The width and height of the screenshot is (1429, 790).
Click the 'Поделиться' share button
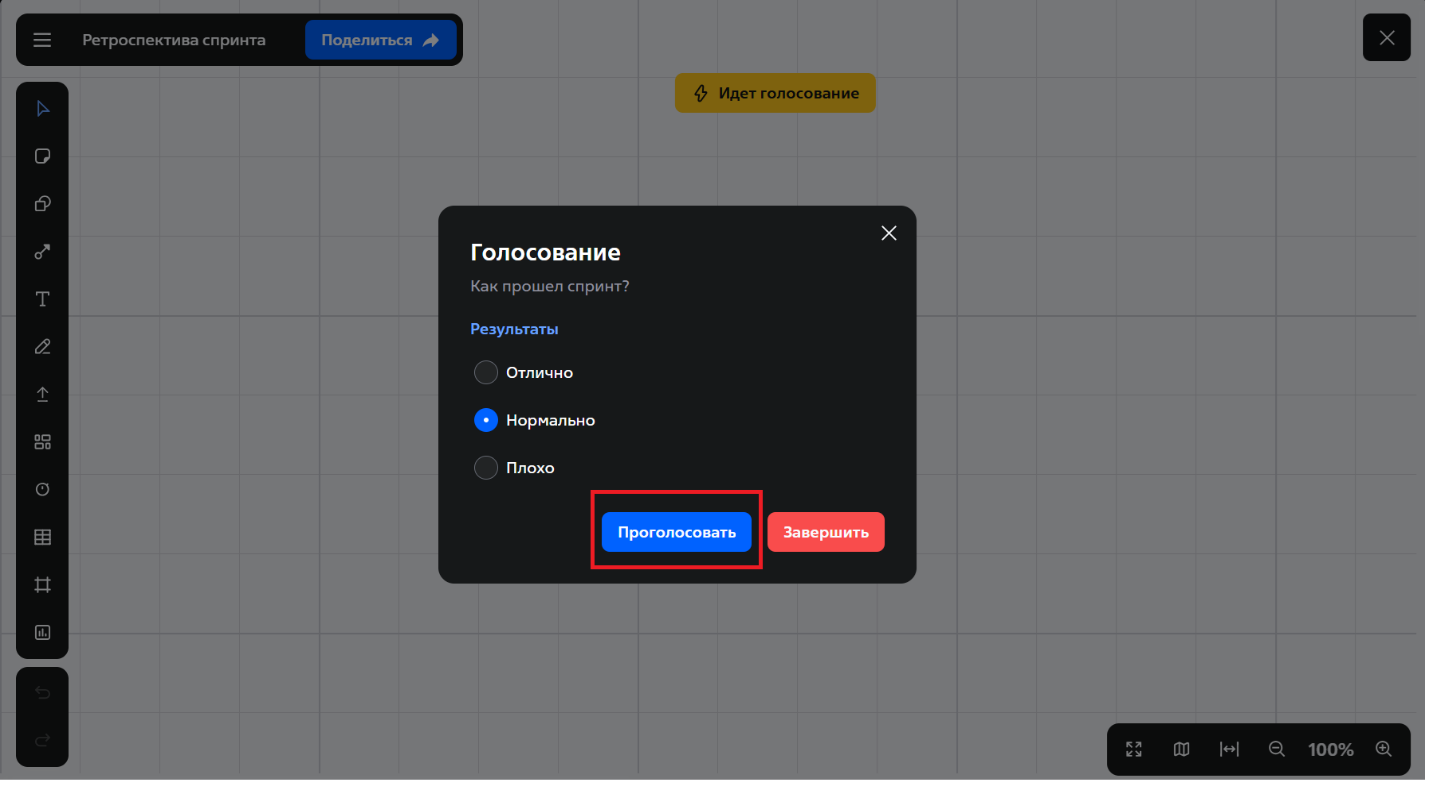click(x=380, y=40)
